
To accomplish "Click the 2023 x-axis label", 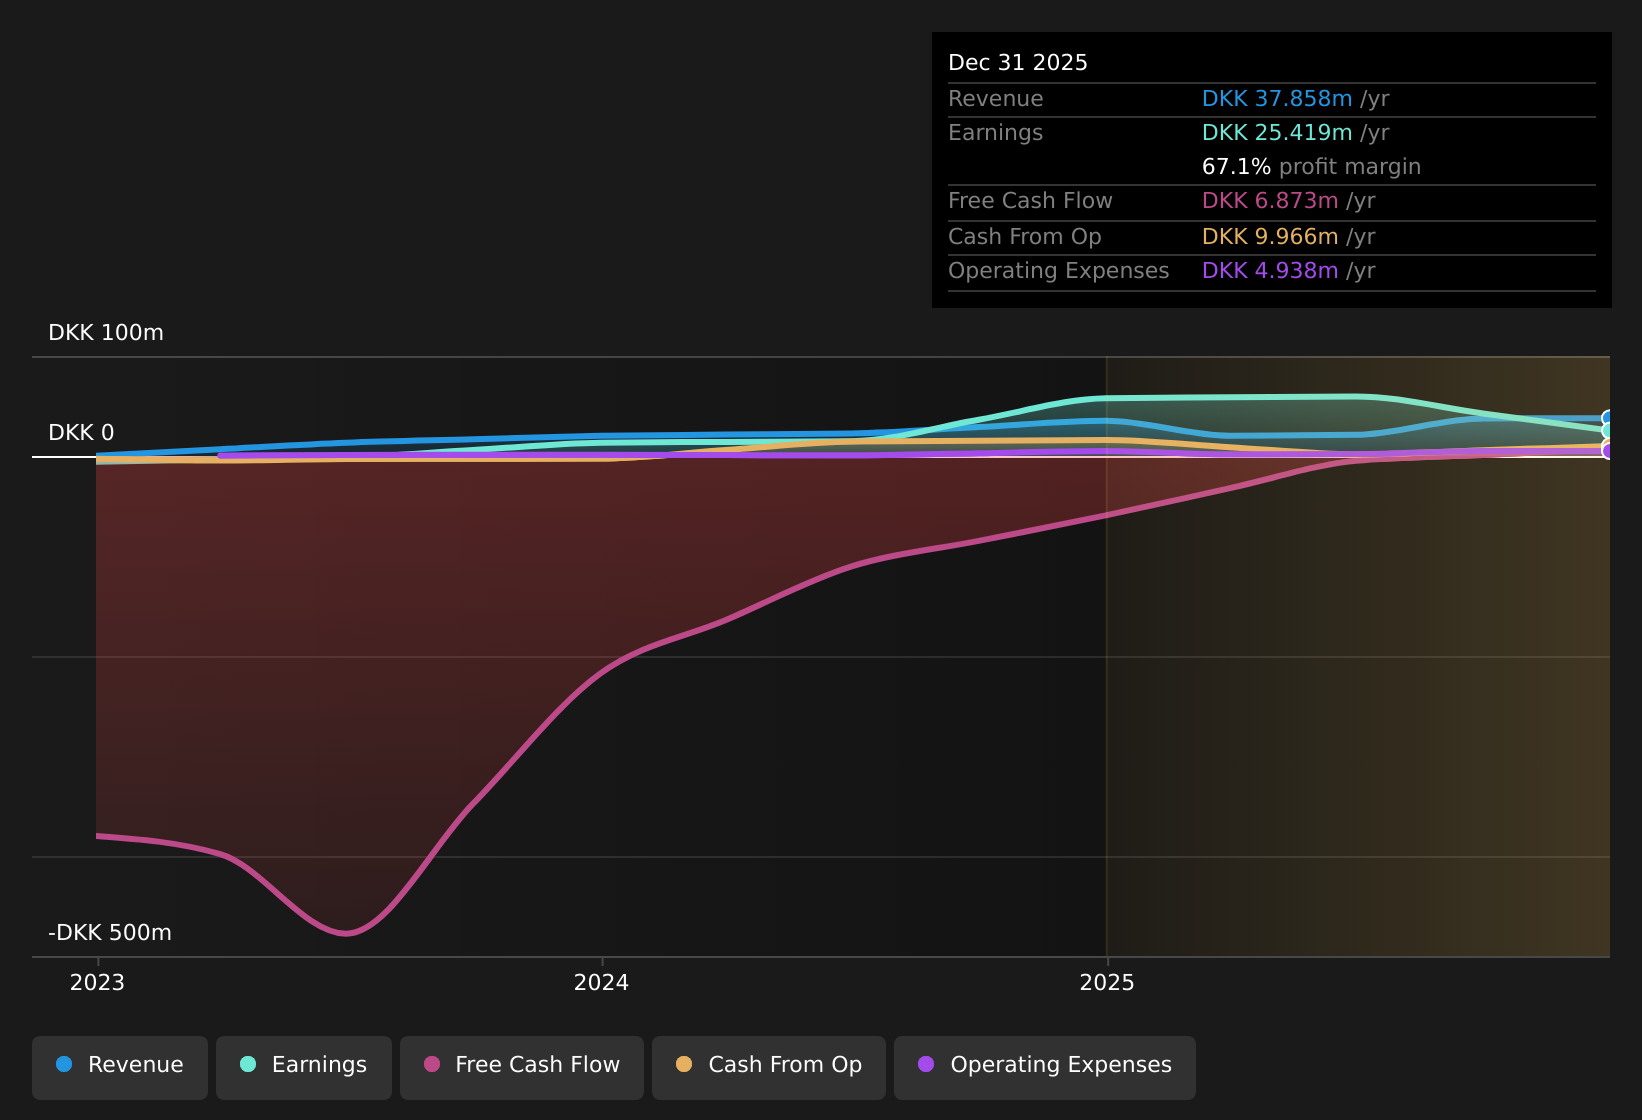I will click(x=97, y=983).
